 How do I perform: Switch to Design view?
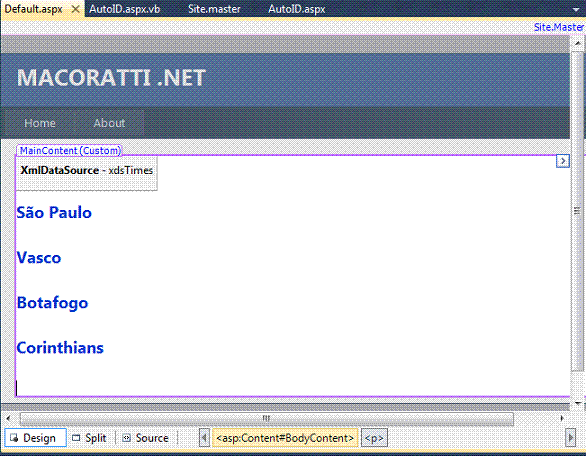click(35, 438)
